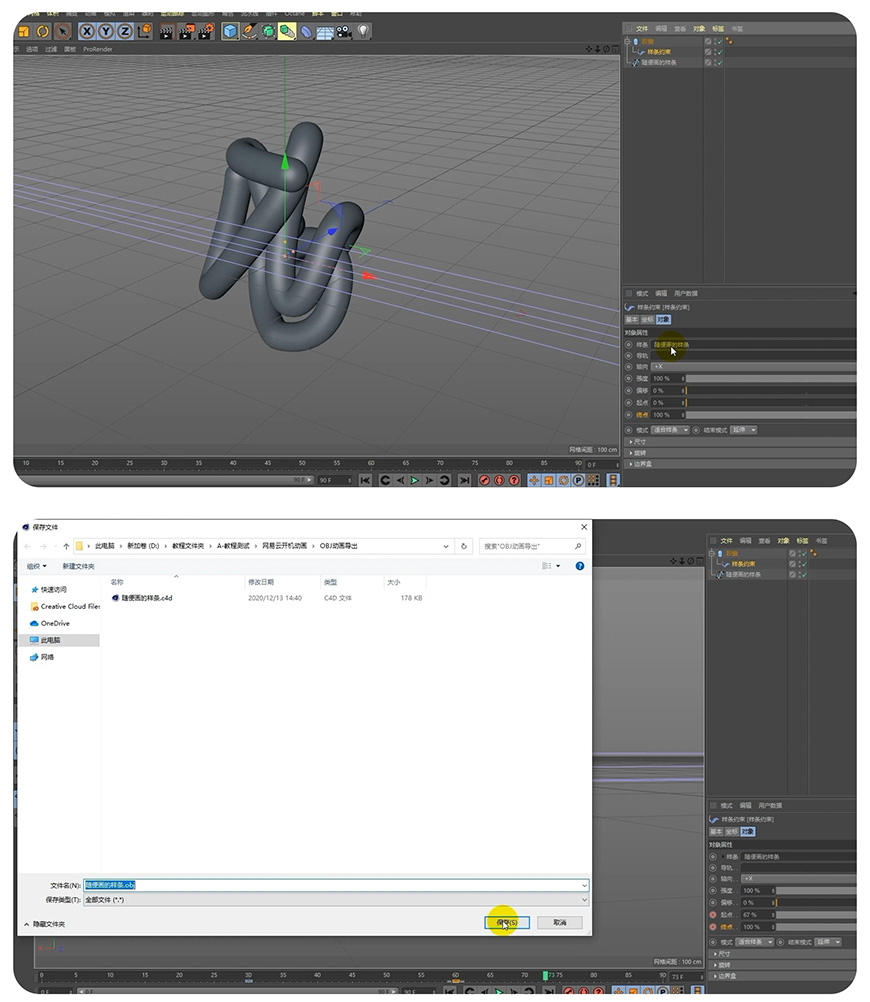The width and height of the screenshot is (870, 1002).
Task: Expand the 尺寸 section
Action: point(638,441)
